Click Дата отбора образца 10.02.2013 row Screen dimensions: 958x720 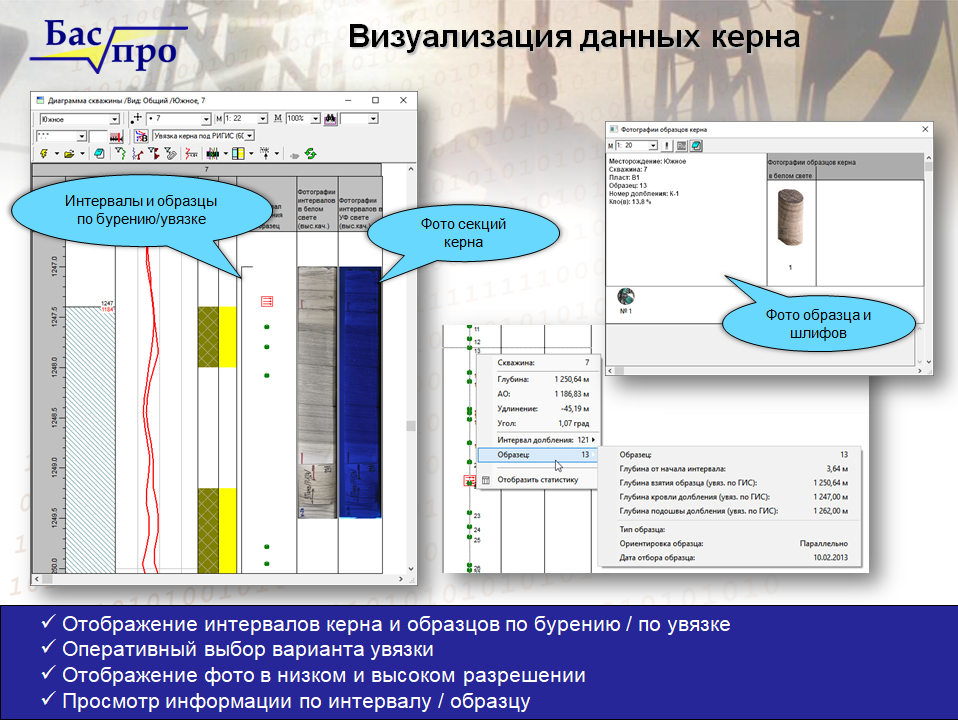coord(733,558)
